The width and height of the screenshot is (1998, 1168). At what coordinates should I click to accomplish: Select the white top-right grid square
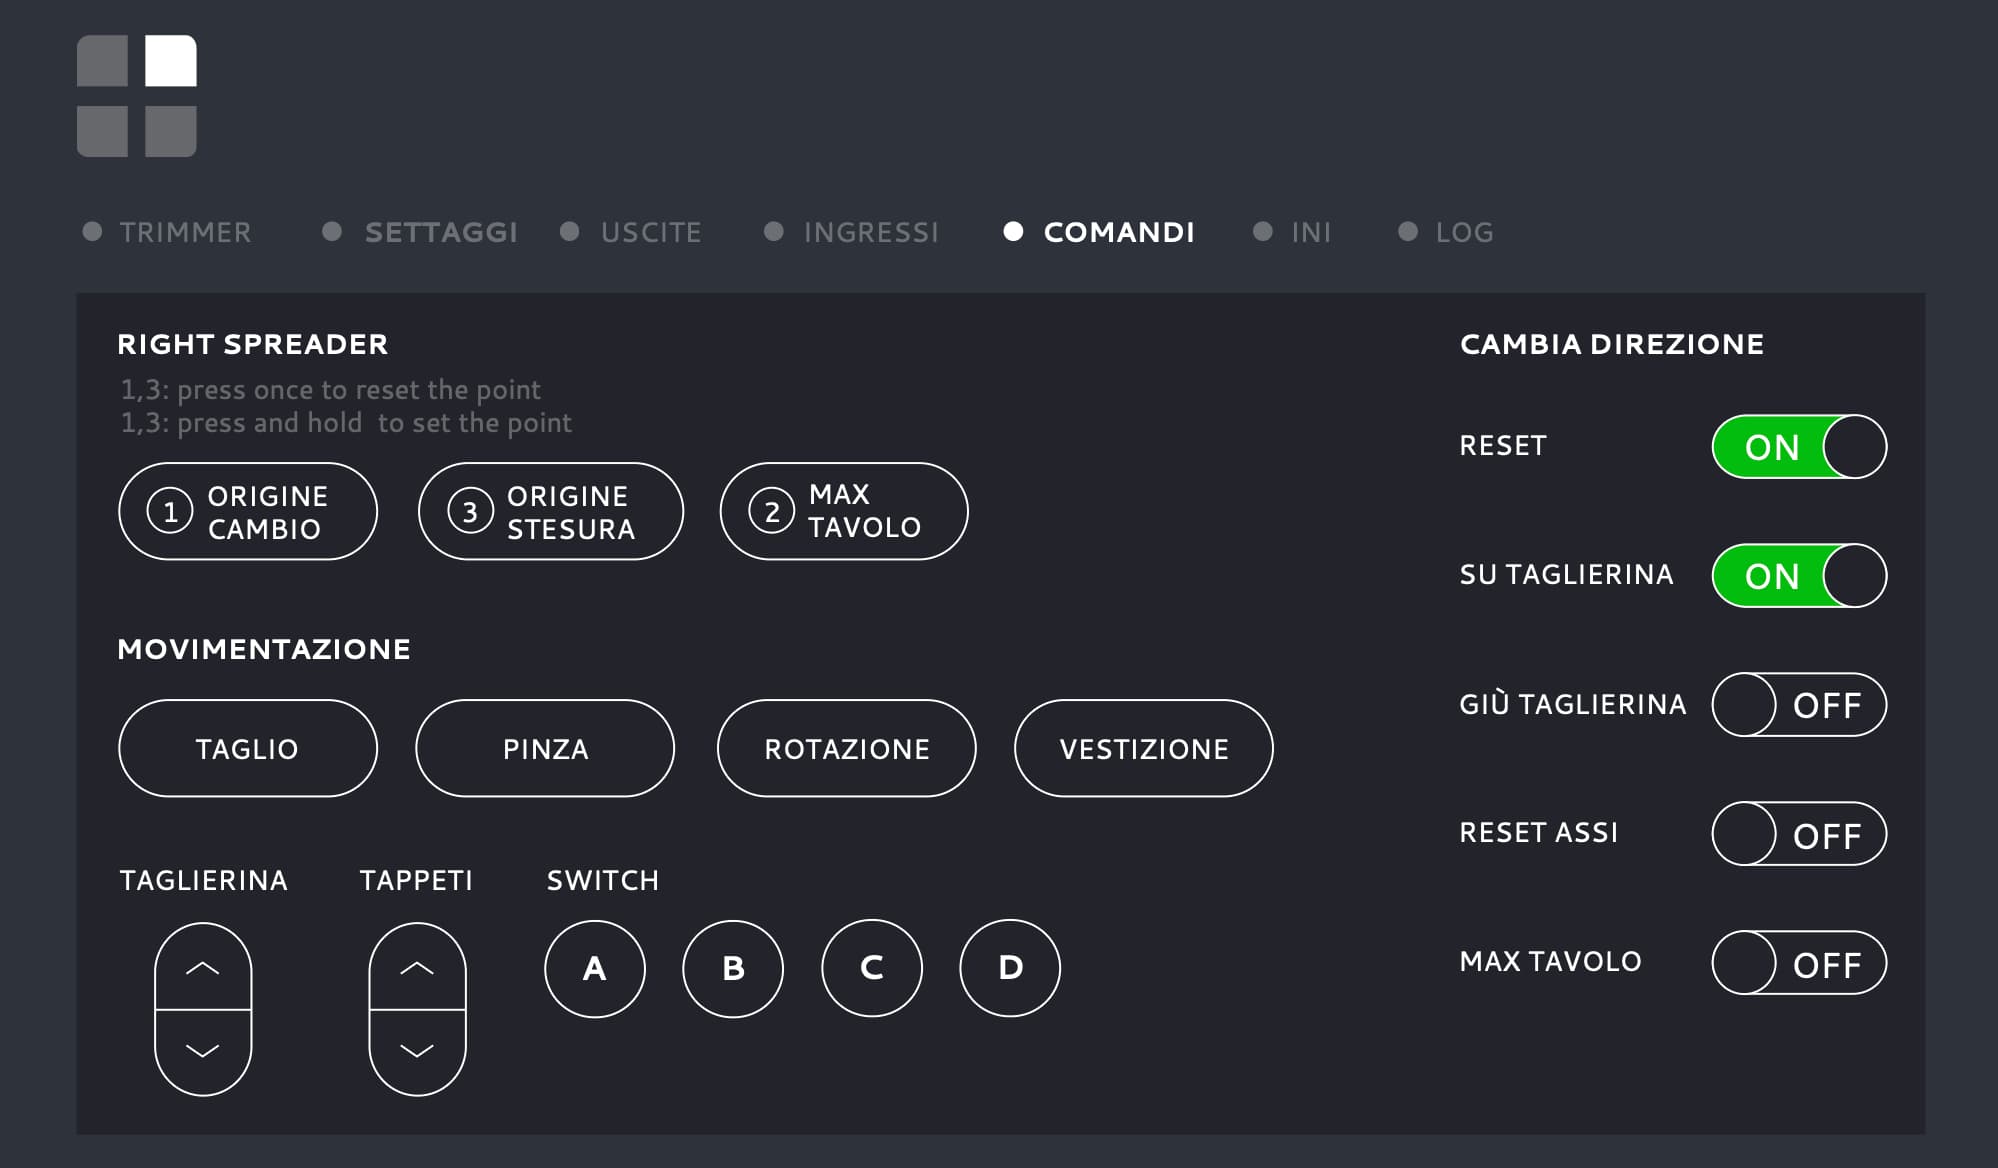[x=171, y=61]
